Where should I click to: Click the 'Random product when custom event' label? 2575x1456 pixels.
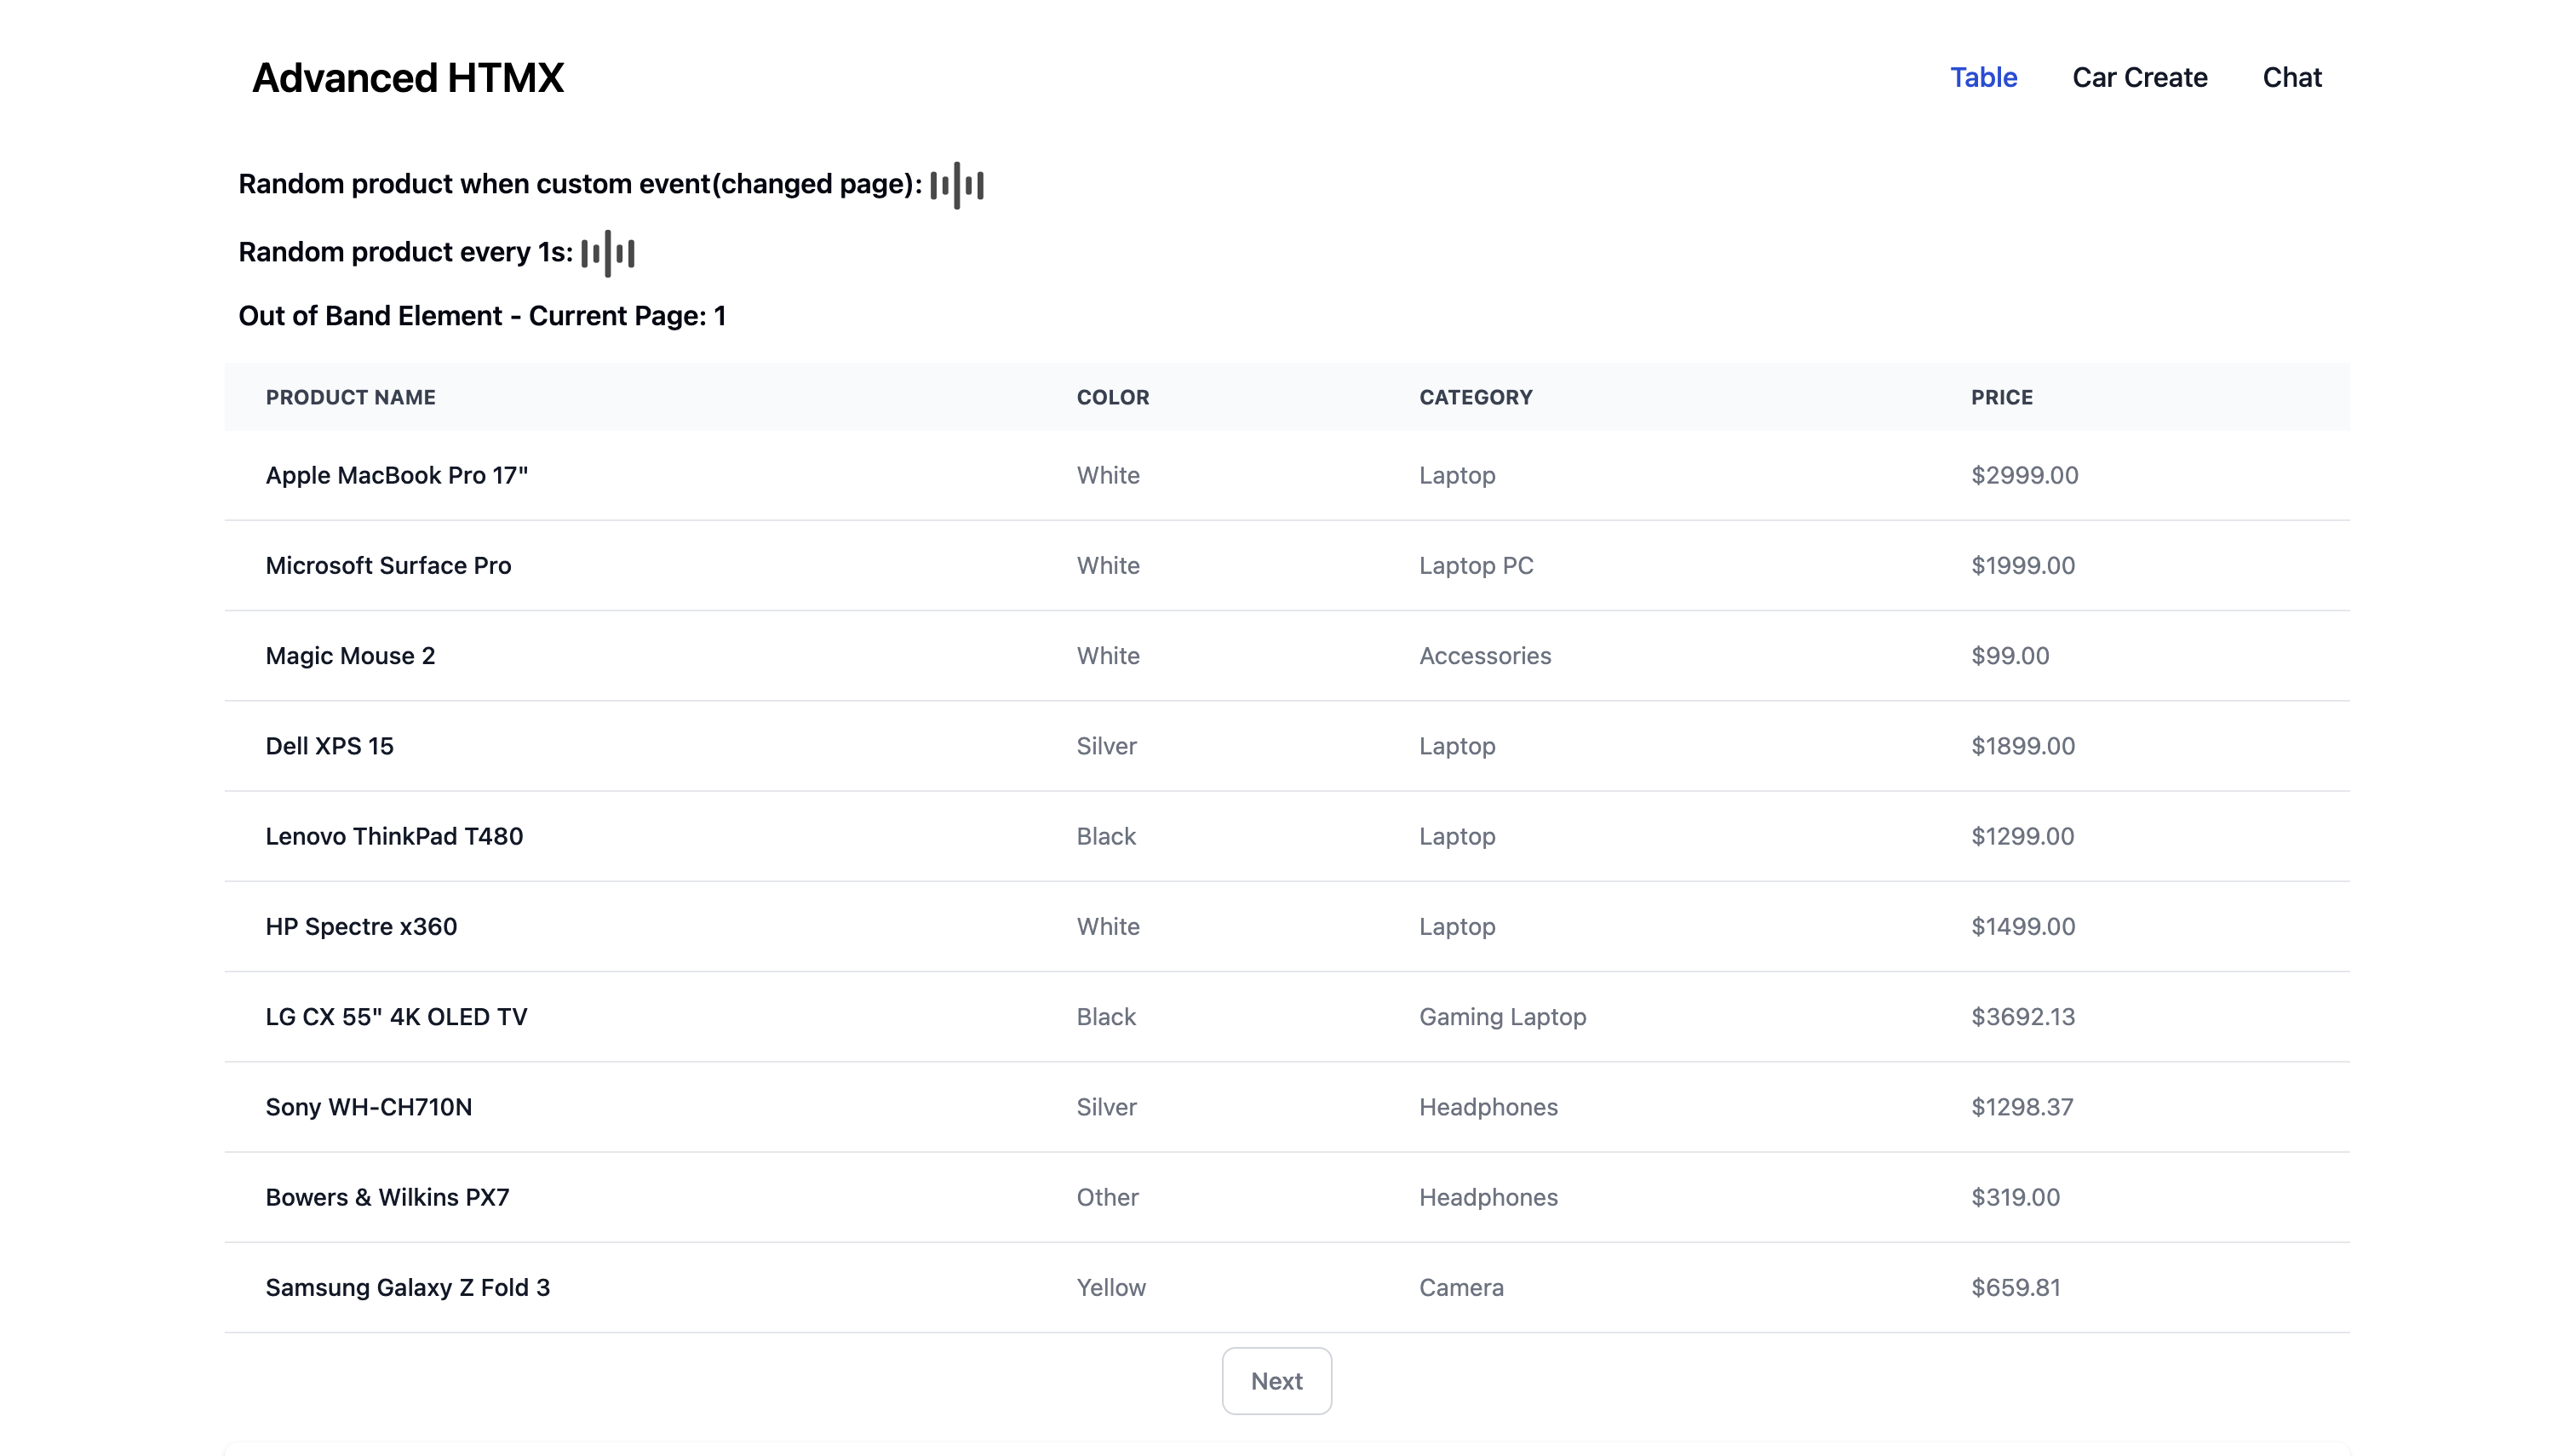[x=580, y=184]
